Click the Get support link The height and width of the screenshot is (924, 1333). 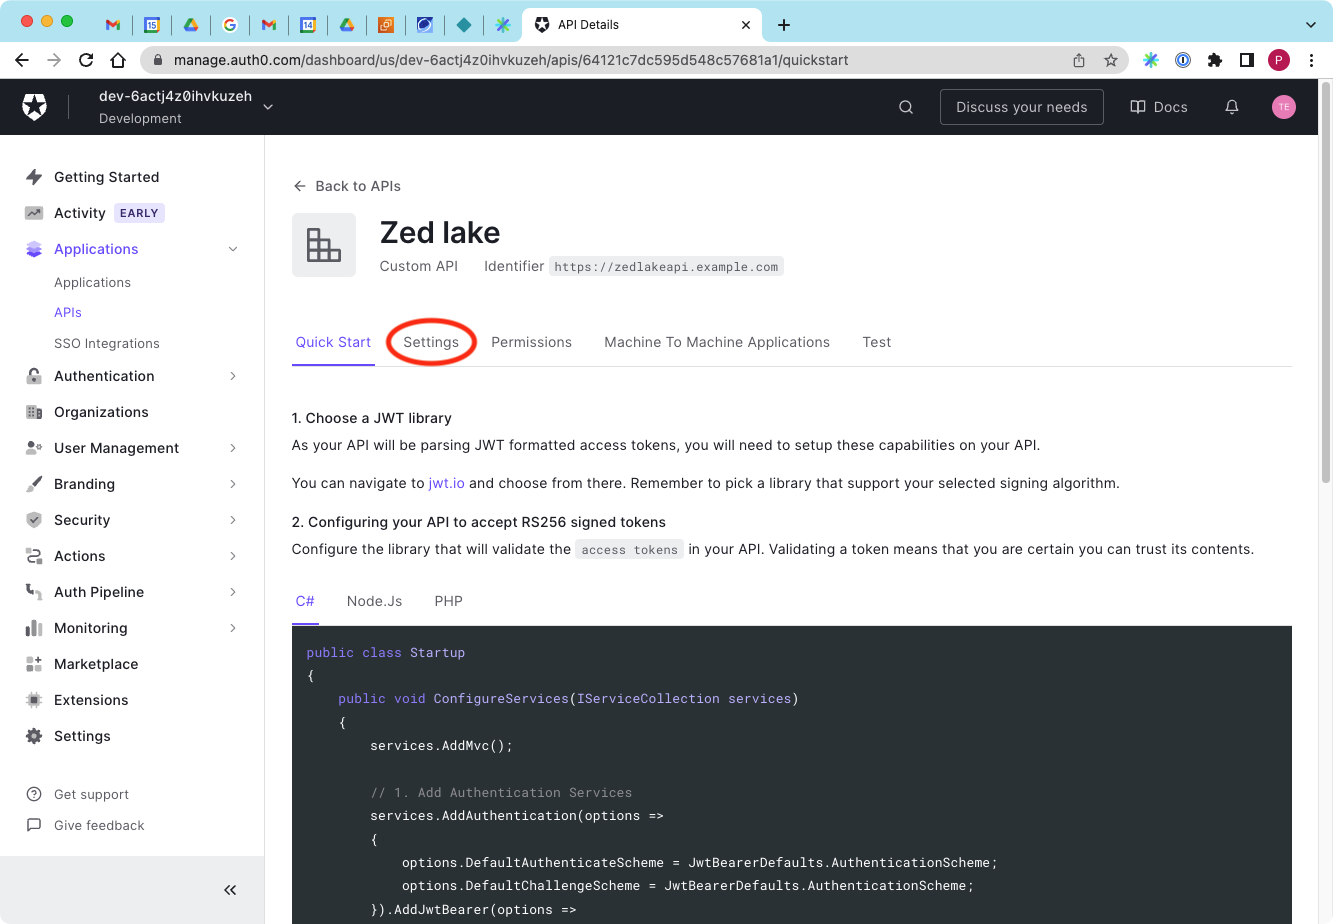pos(91,794)
